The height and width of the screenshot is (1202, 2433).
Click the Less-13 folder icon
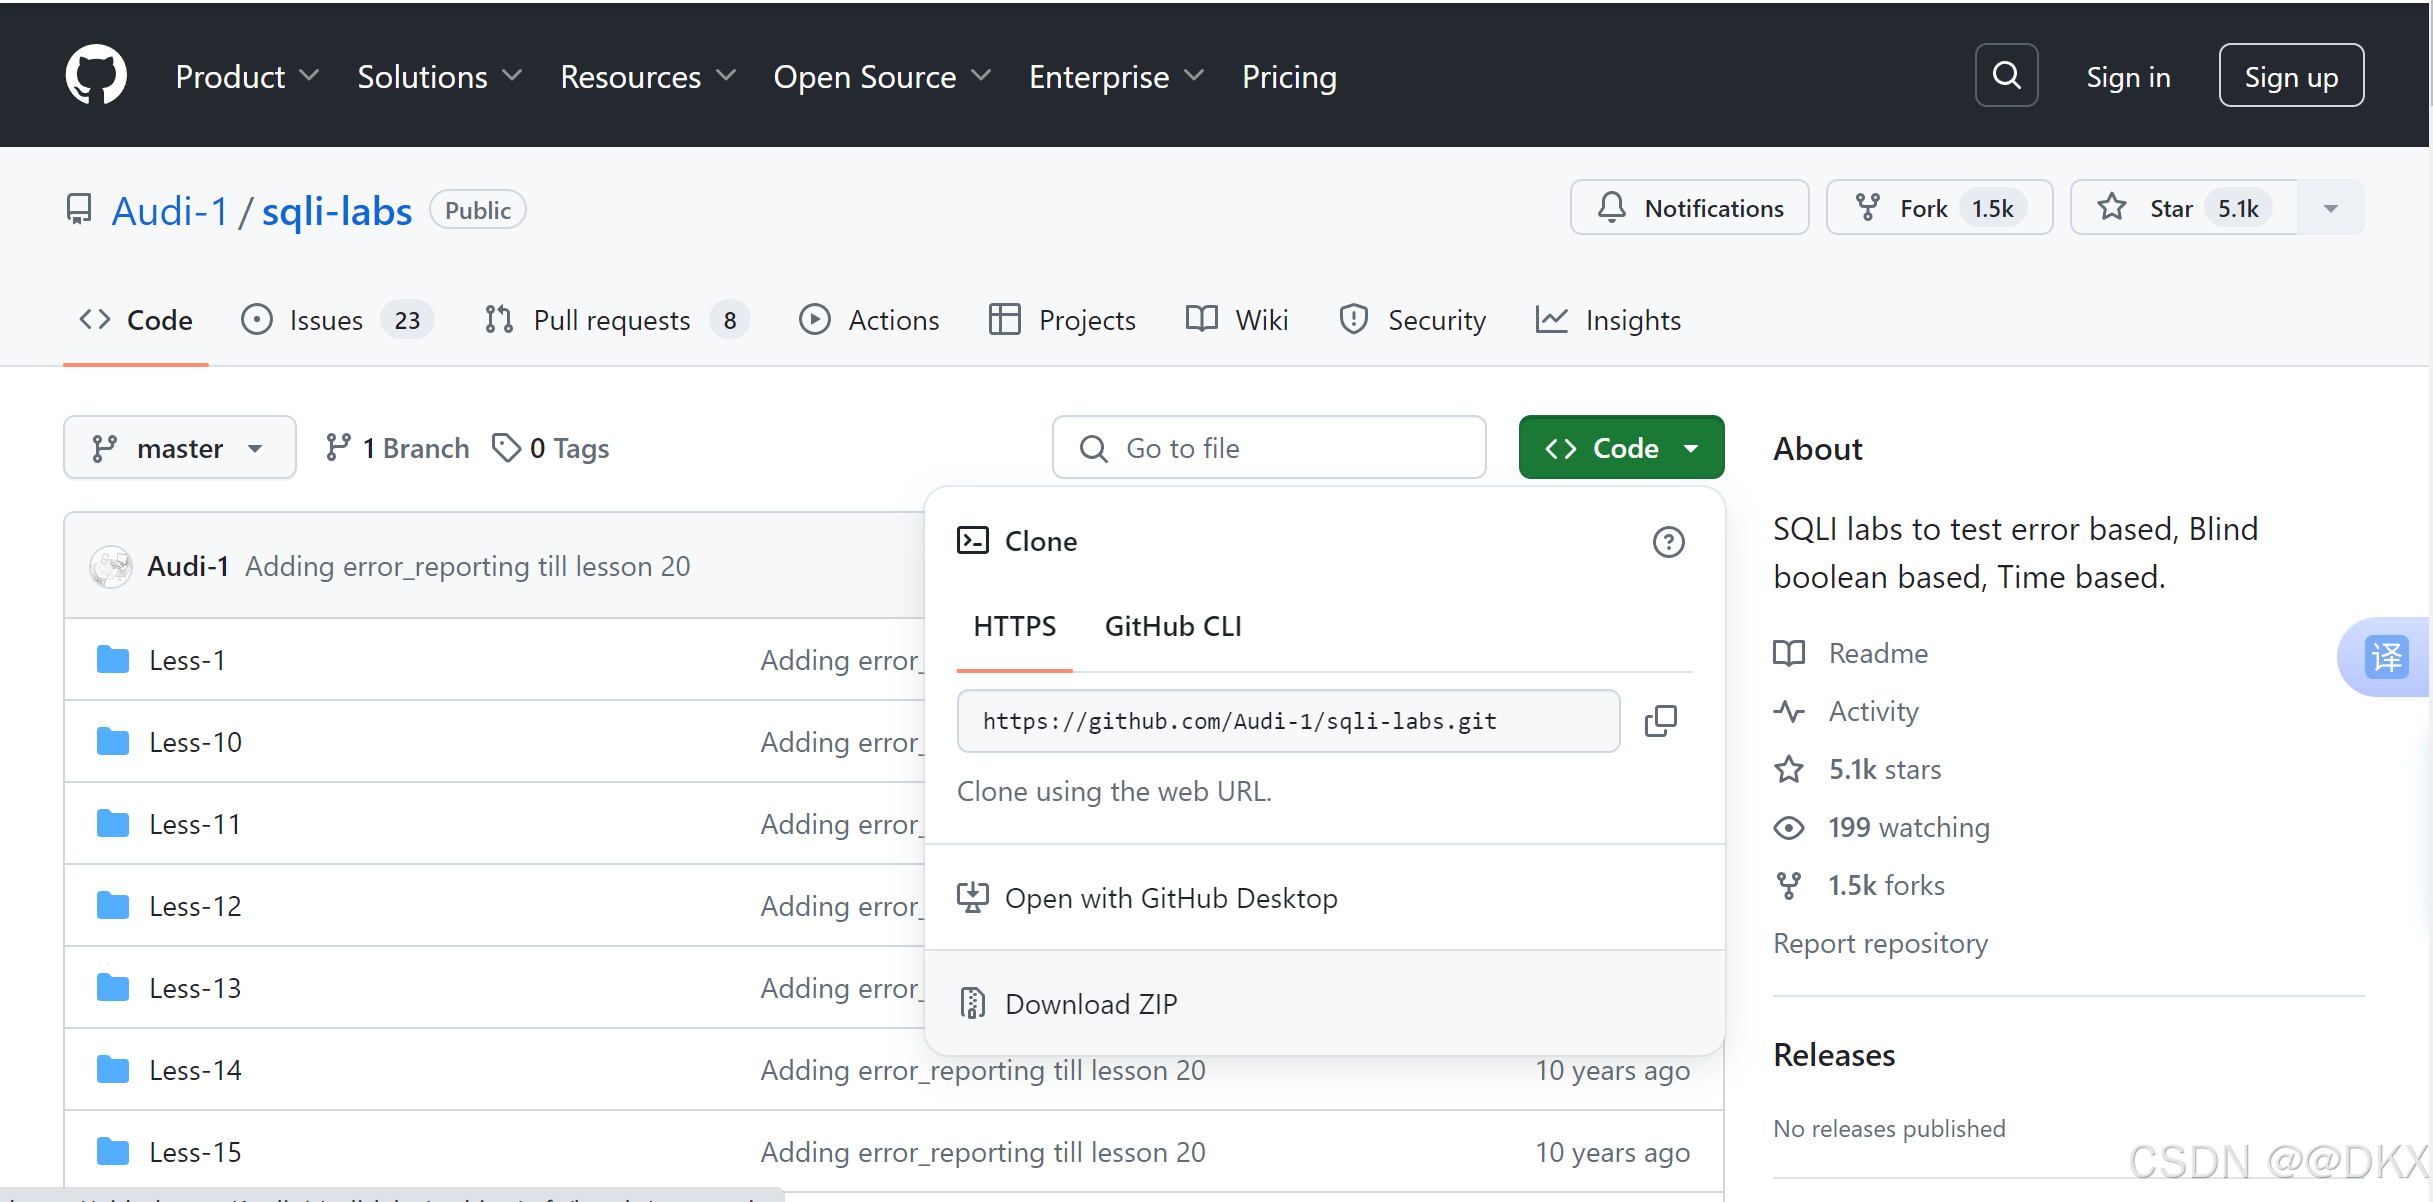113,988
